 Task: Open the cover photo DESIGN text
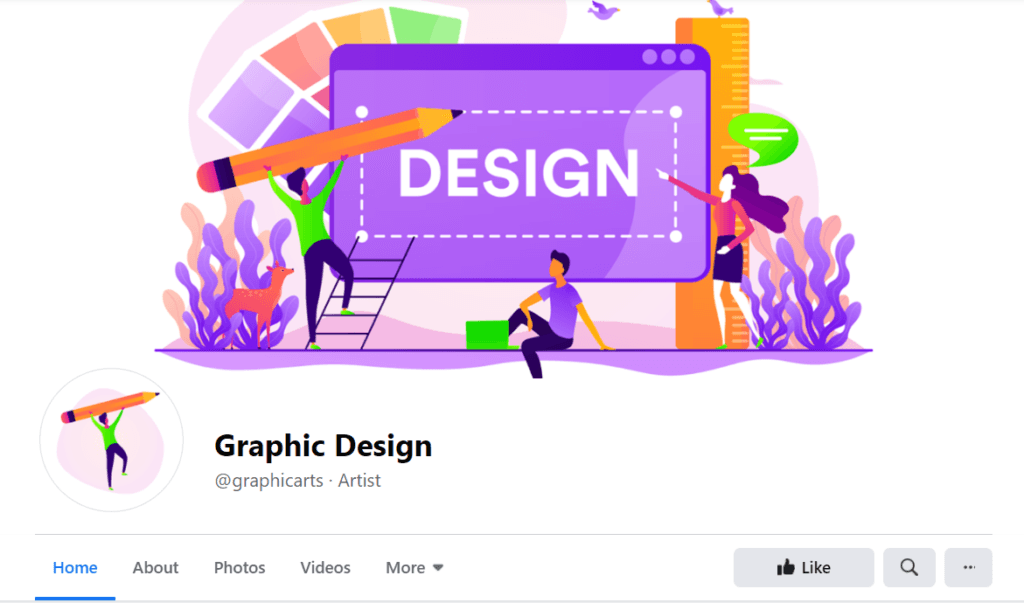pyautogui.click(x=519, y=173)
